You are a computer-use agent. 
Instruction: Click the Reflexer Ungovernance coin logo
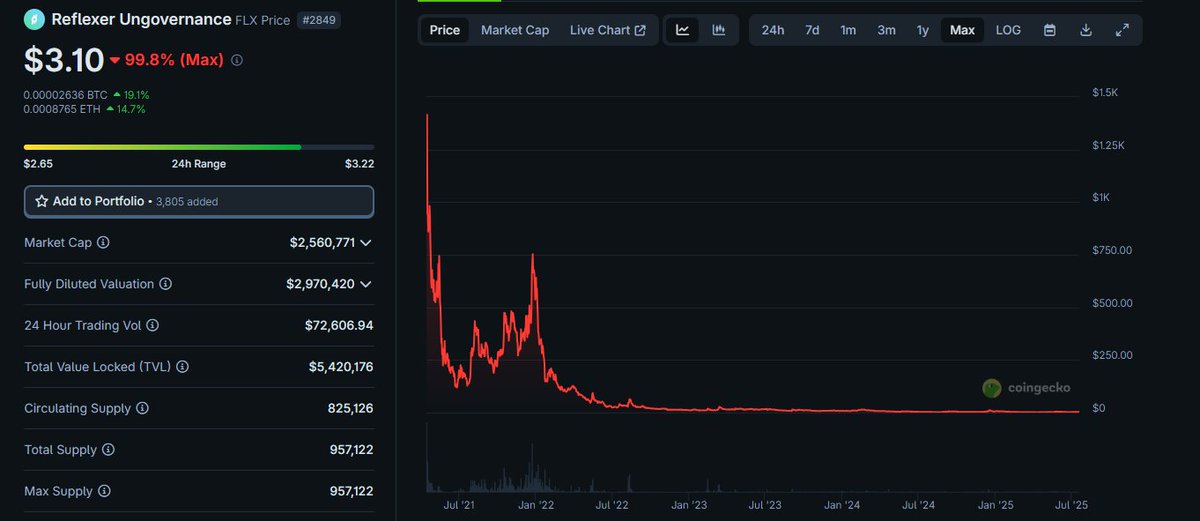pos(34,19)
